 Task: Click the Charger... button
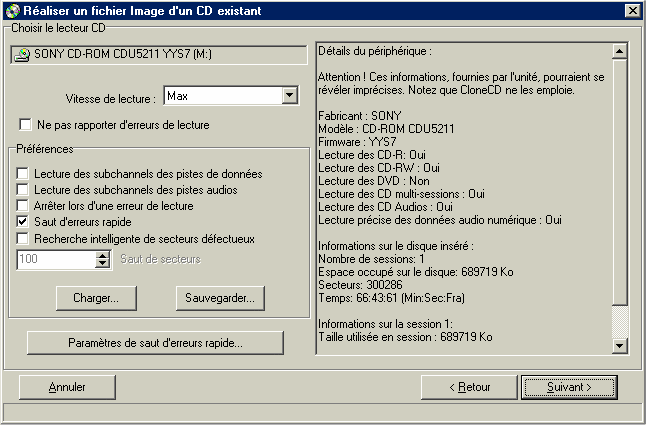(96, 298)
